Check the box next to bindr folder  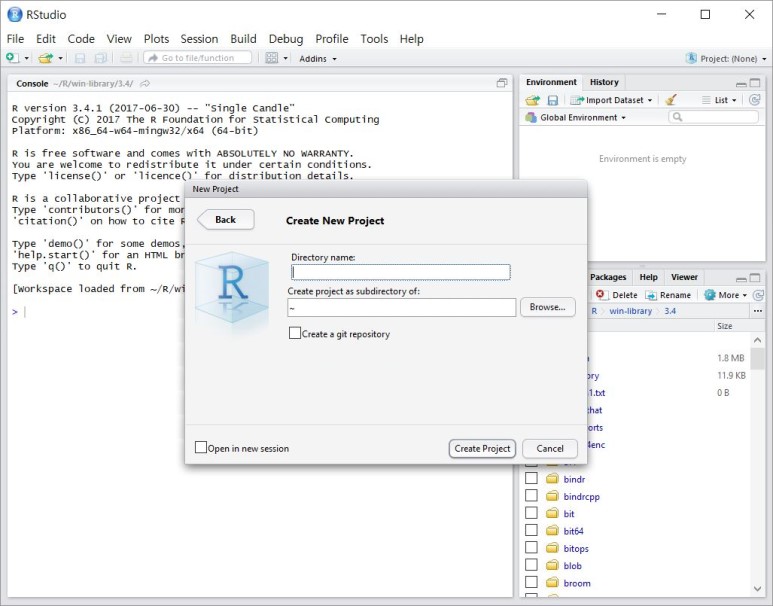coord(531,478)
